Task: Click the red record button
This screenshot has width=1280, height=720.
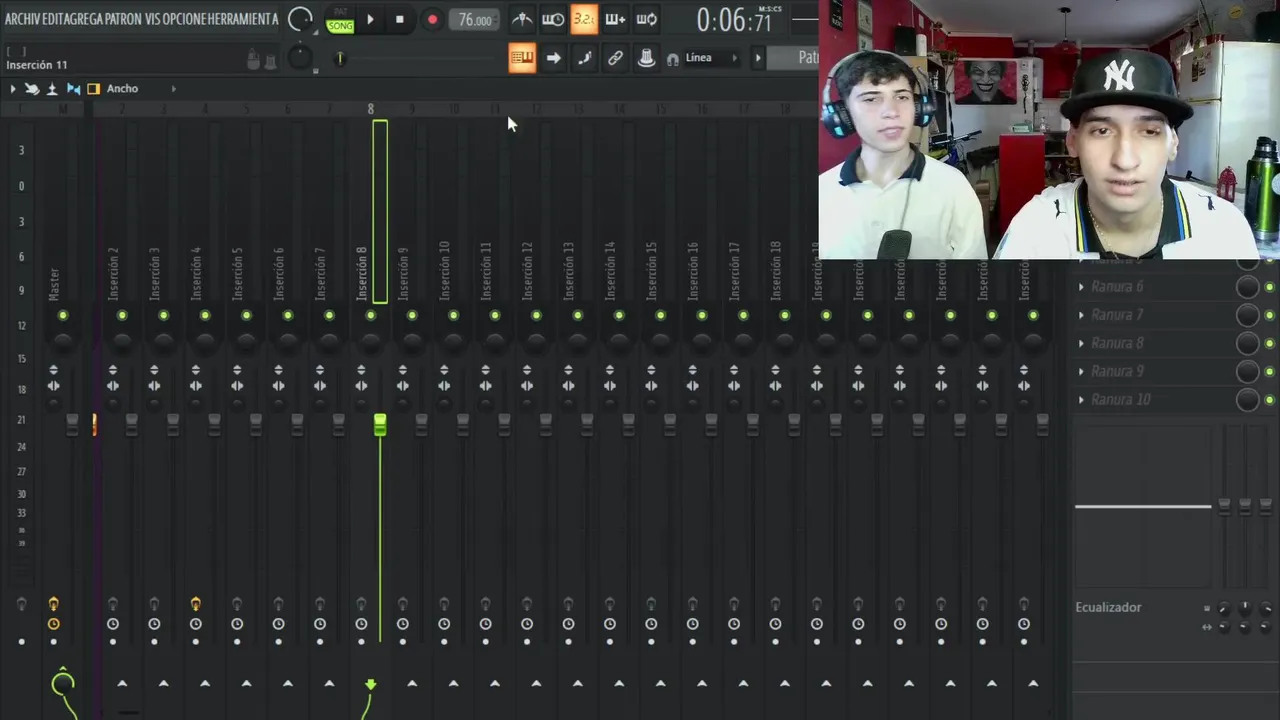Action: pyautogui.click(x=432, y=19)
